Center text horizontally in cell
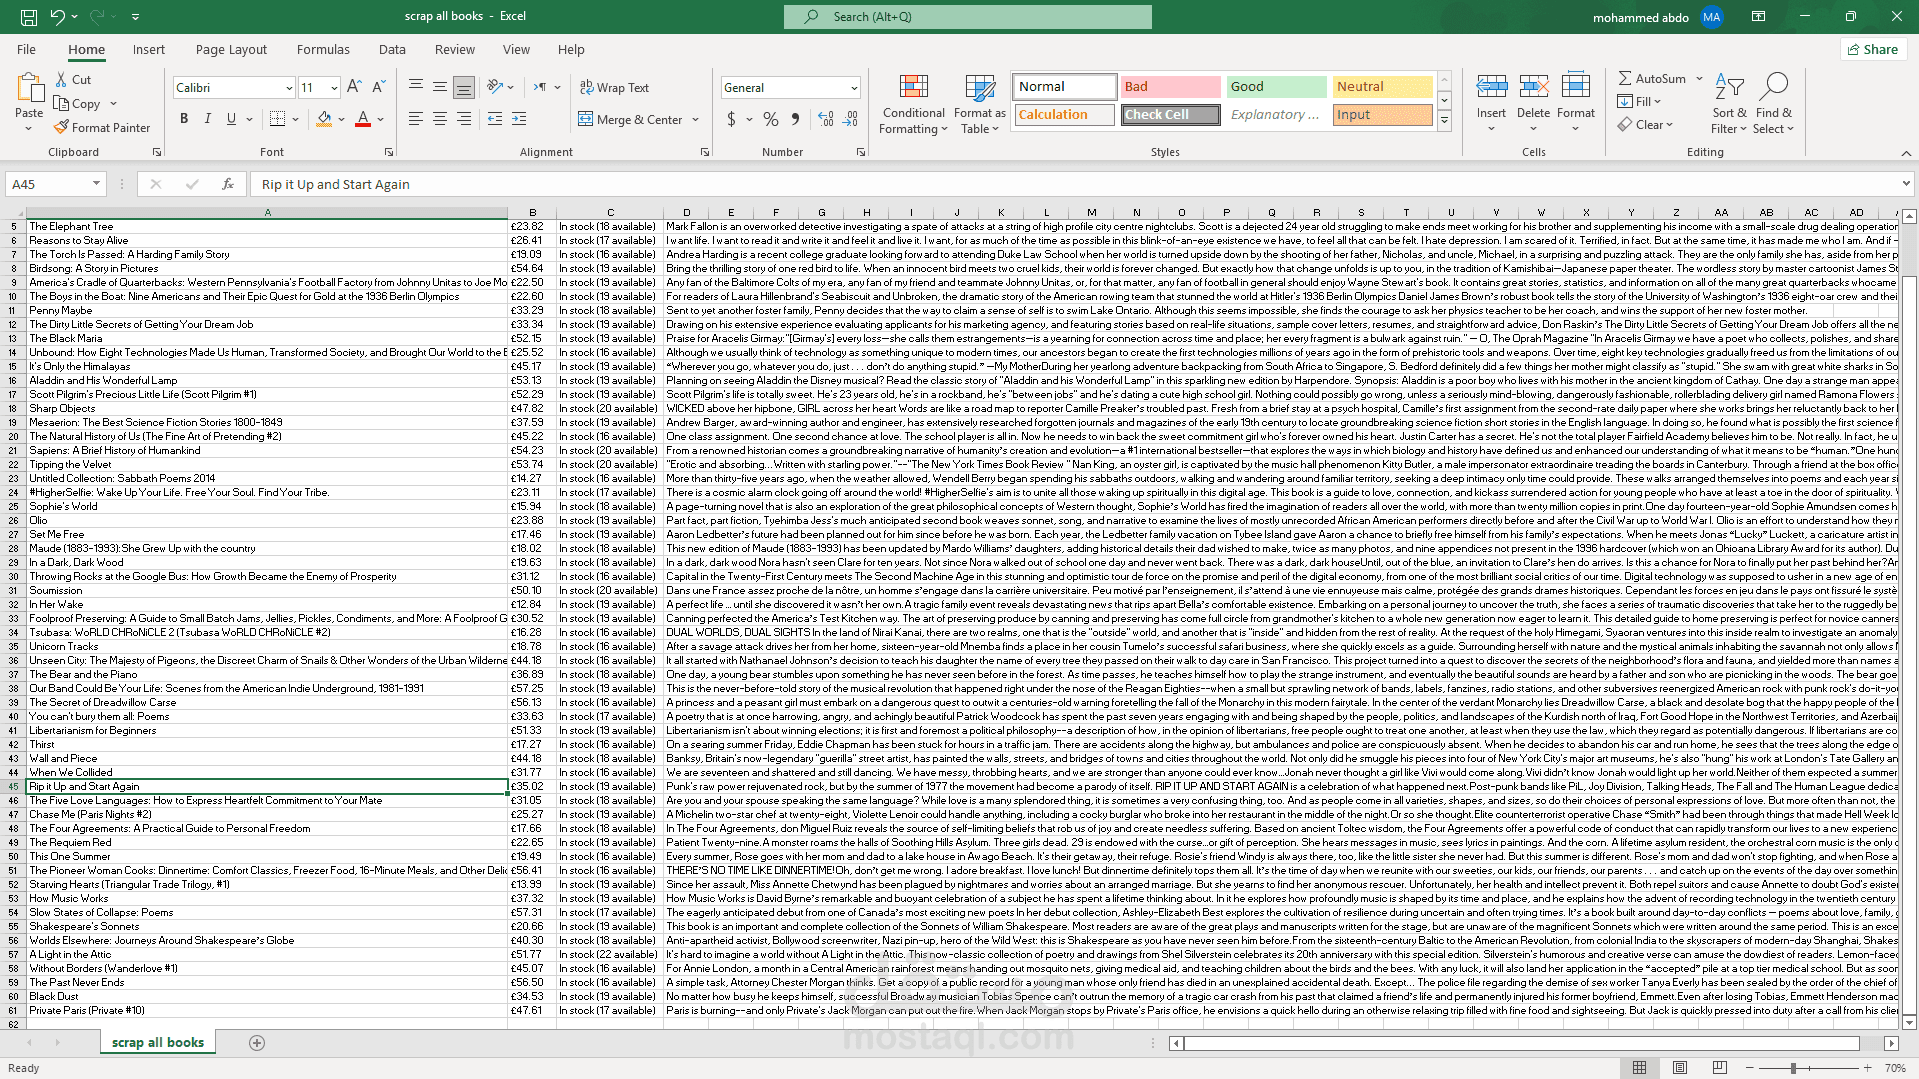The width and height of the screenshot is (1919, 1079). click(x=440, y=119)
